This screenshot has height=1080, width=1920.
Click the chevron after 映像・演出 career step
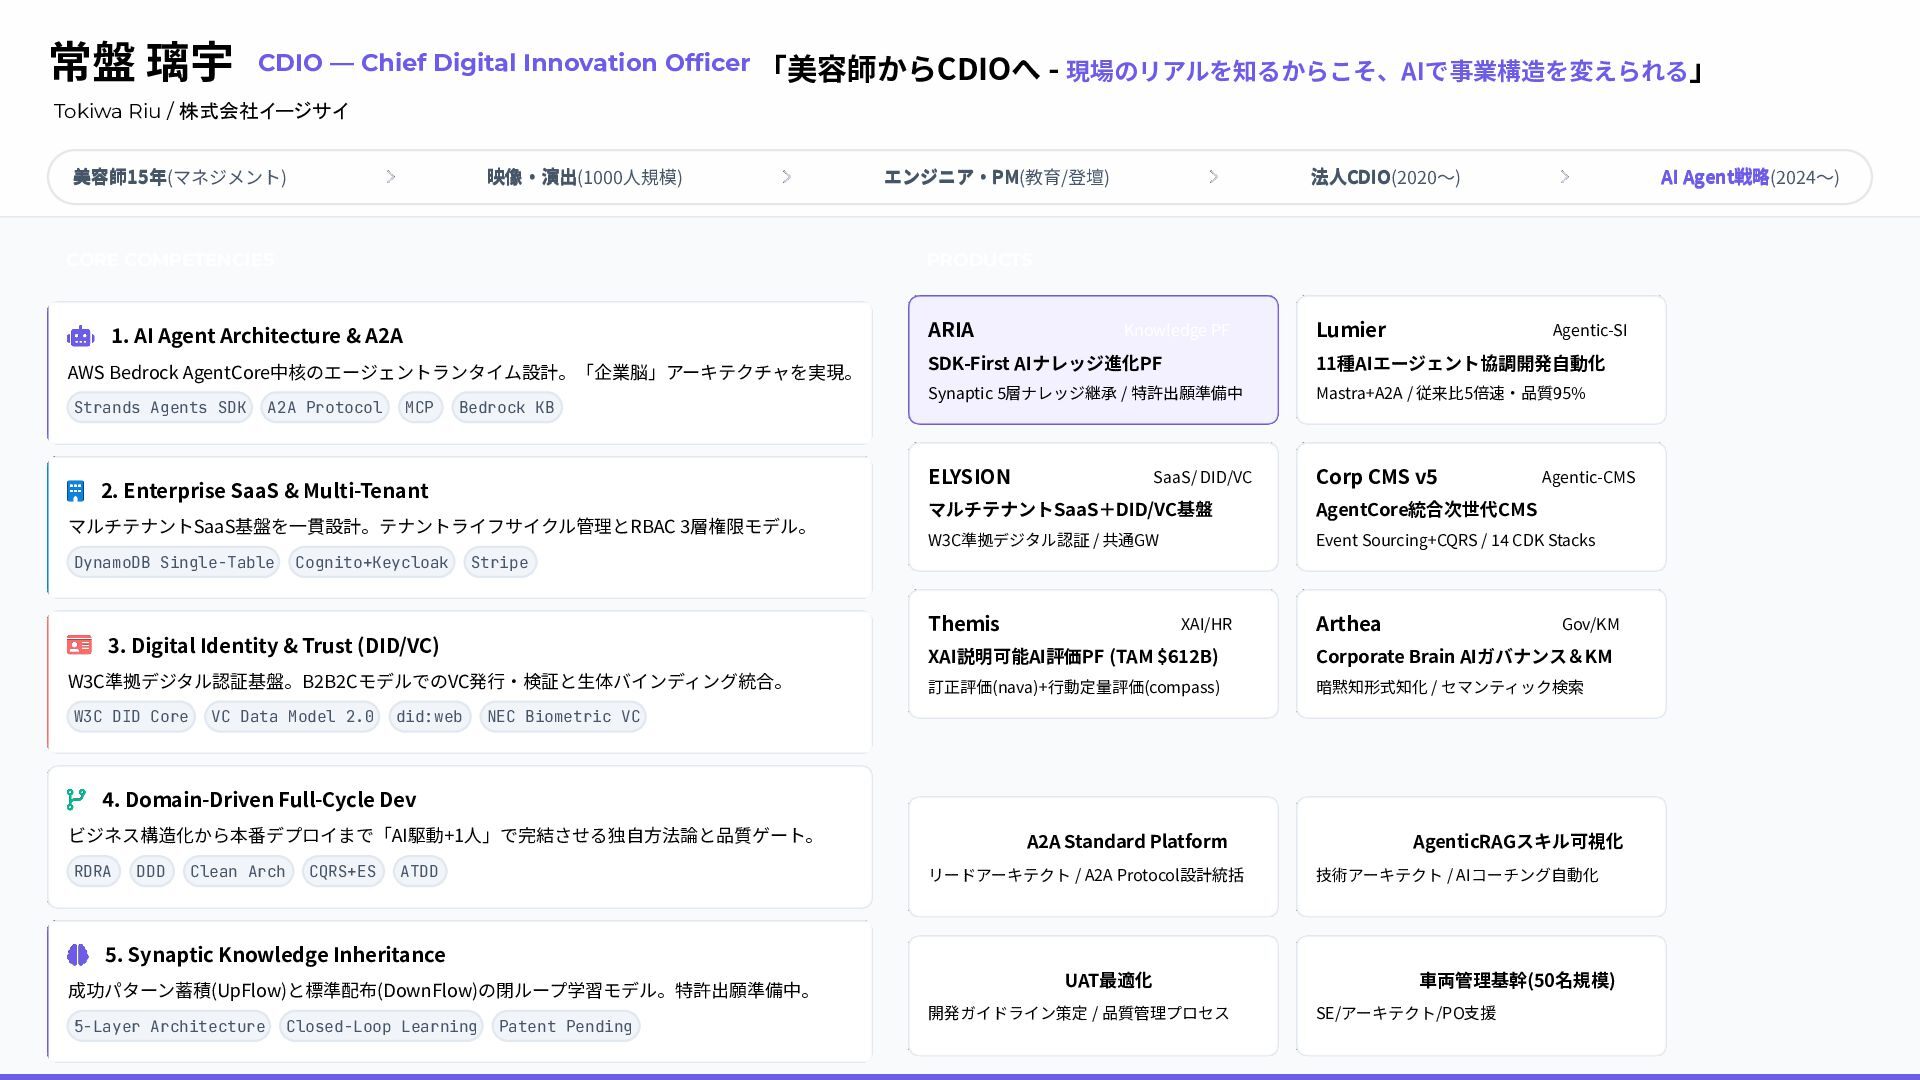(x=786, y=177)
